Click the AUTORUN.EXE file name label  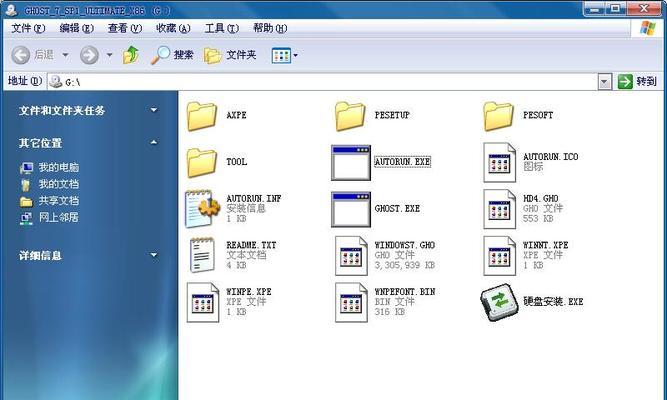(x=402, y=162)
